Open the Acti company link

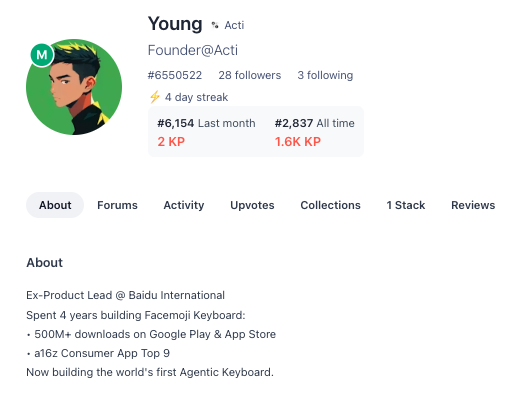(x=234, y=25)
